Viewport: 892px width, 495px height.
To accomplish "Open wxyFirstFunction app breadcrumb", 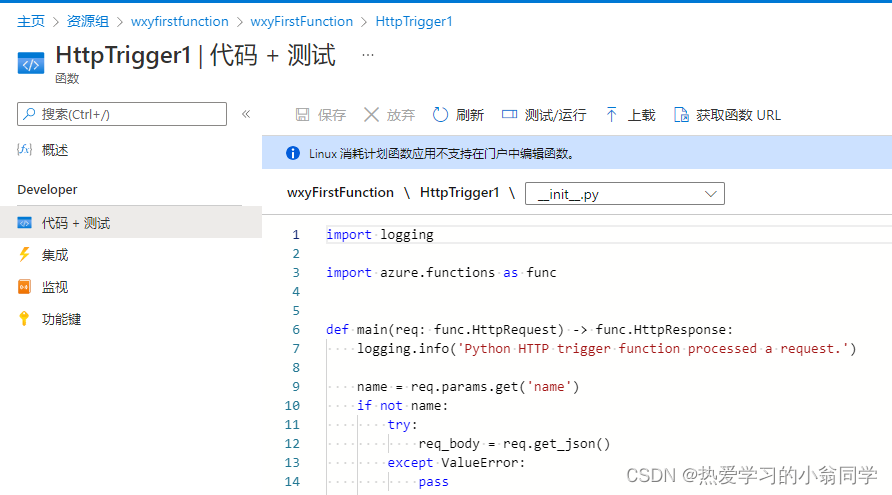I will coord(302,22).
